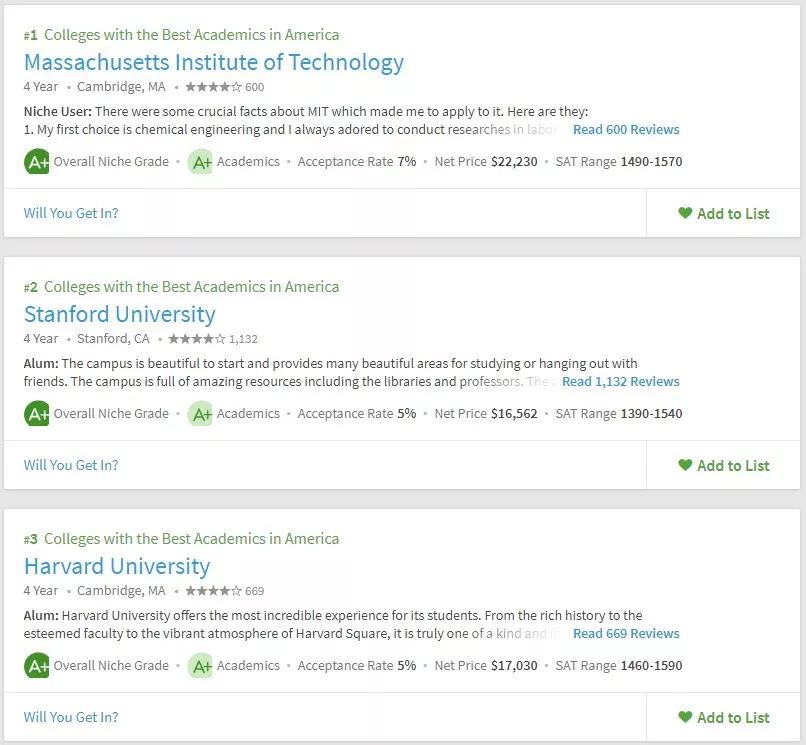806x745 pixels.
Task: Open the Harvard University title link
Action: pyautogui.click(x=117, y=566)
